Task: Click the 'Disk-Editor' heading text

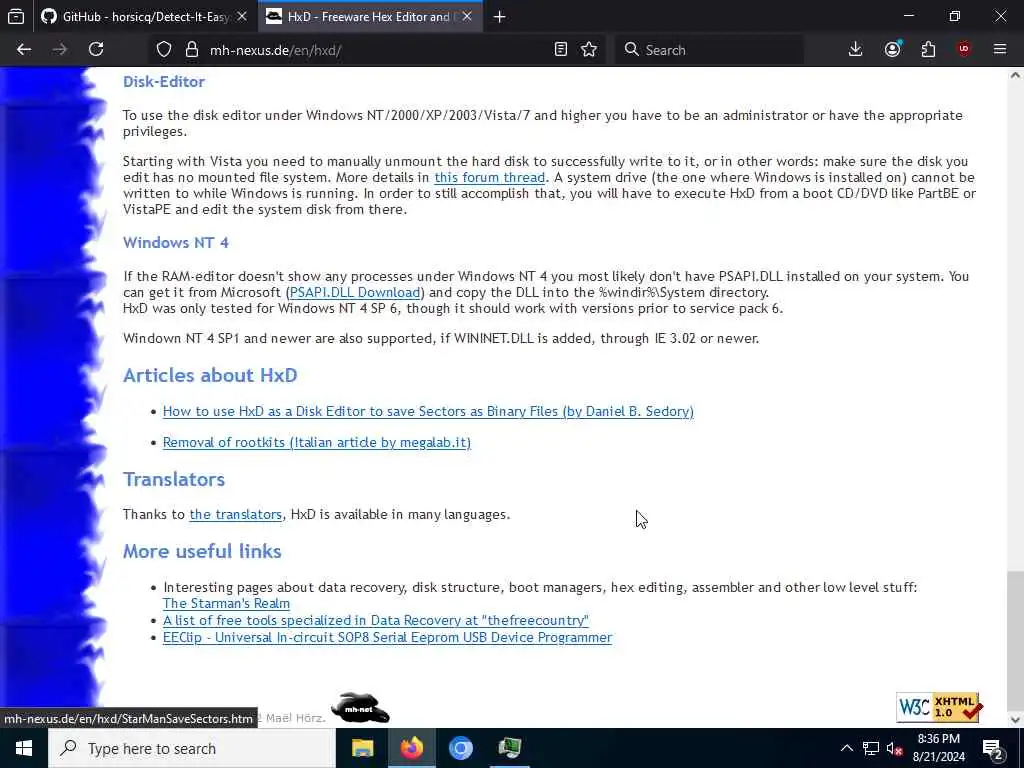Action: pos(164,82)
